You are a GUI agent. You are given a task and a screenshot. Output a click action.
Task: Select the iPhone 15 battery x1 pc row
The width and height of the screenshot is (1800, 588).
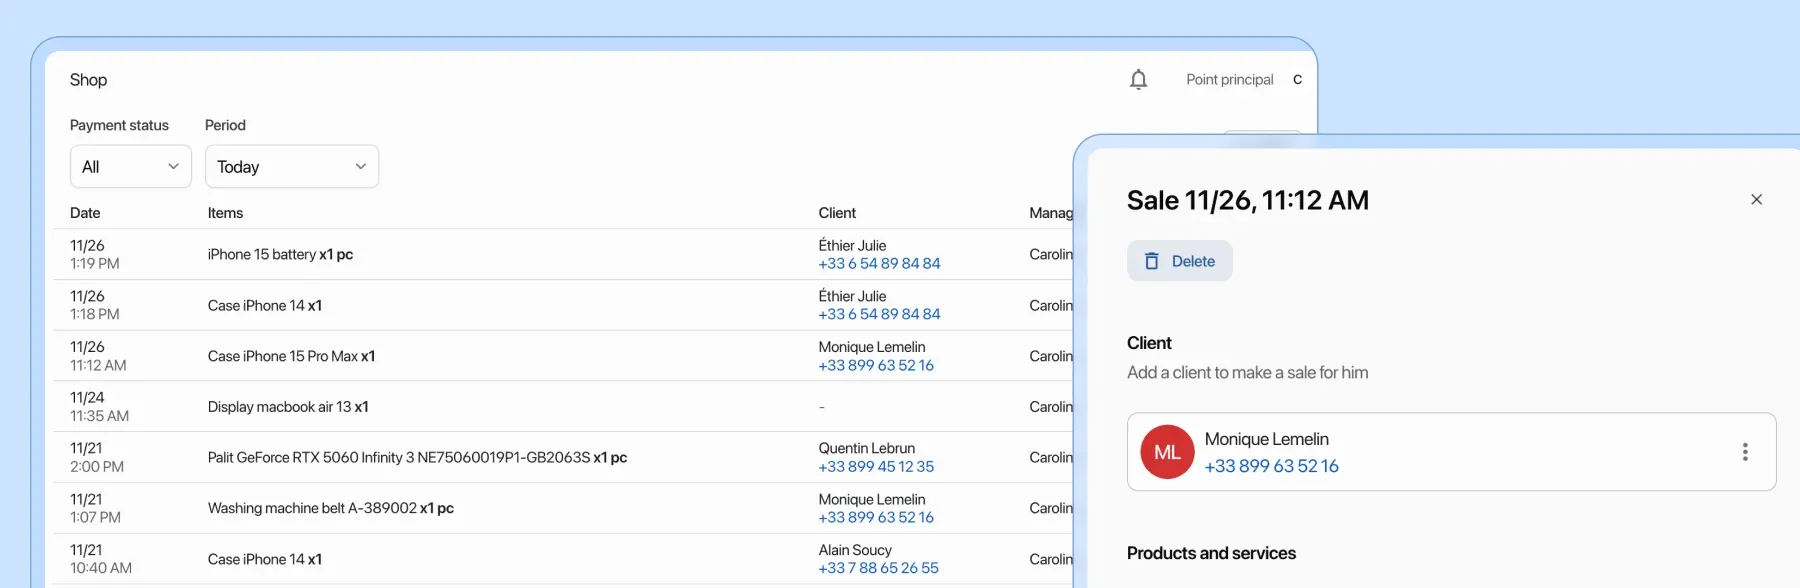(563, 254)
